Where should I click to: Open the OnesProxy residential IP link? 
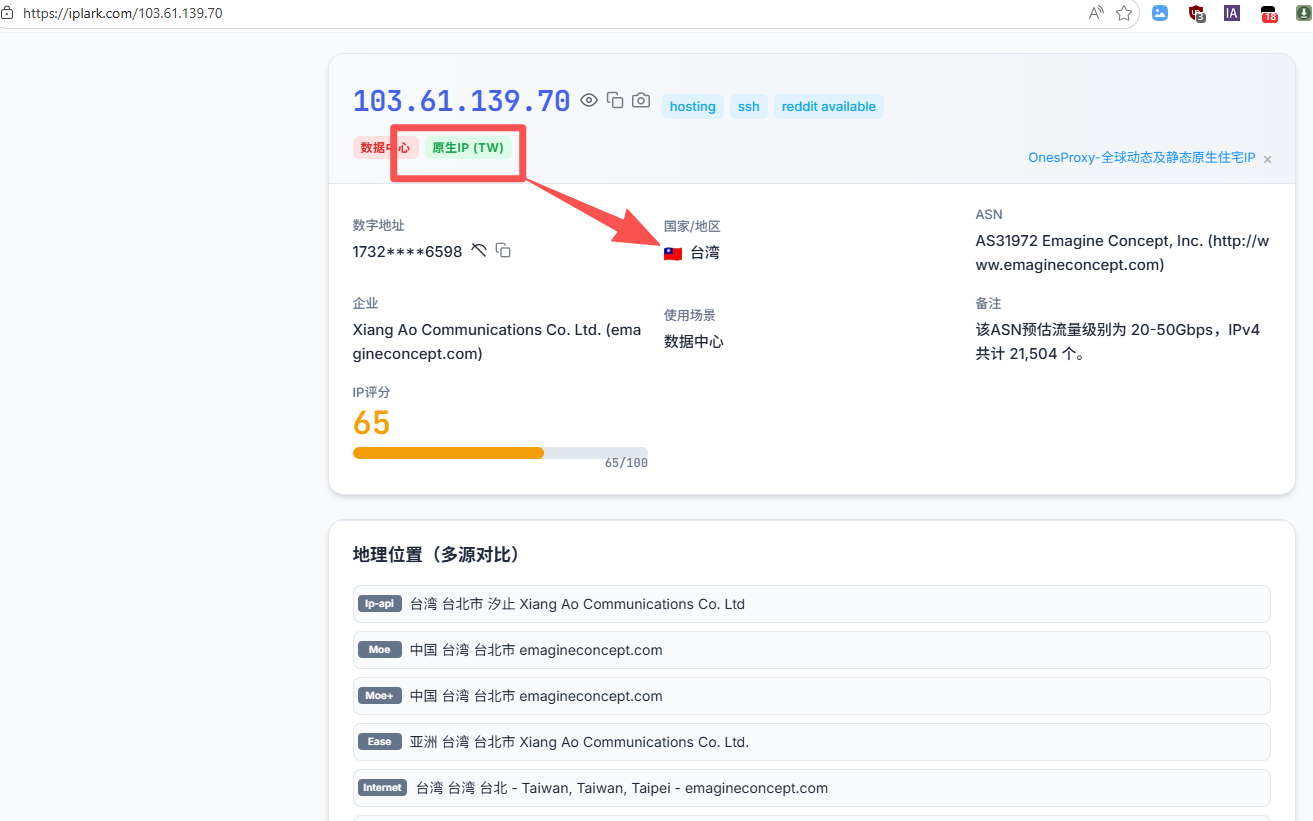[x=1141, y=158]
